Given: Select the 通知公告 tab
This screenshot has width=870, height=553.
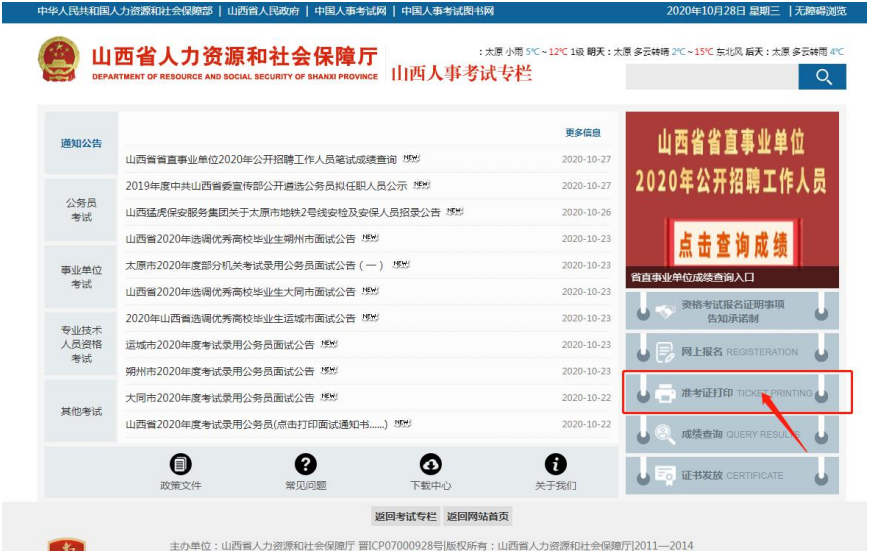Looking at the screenshot, I should (81, 143).
